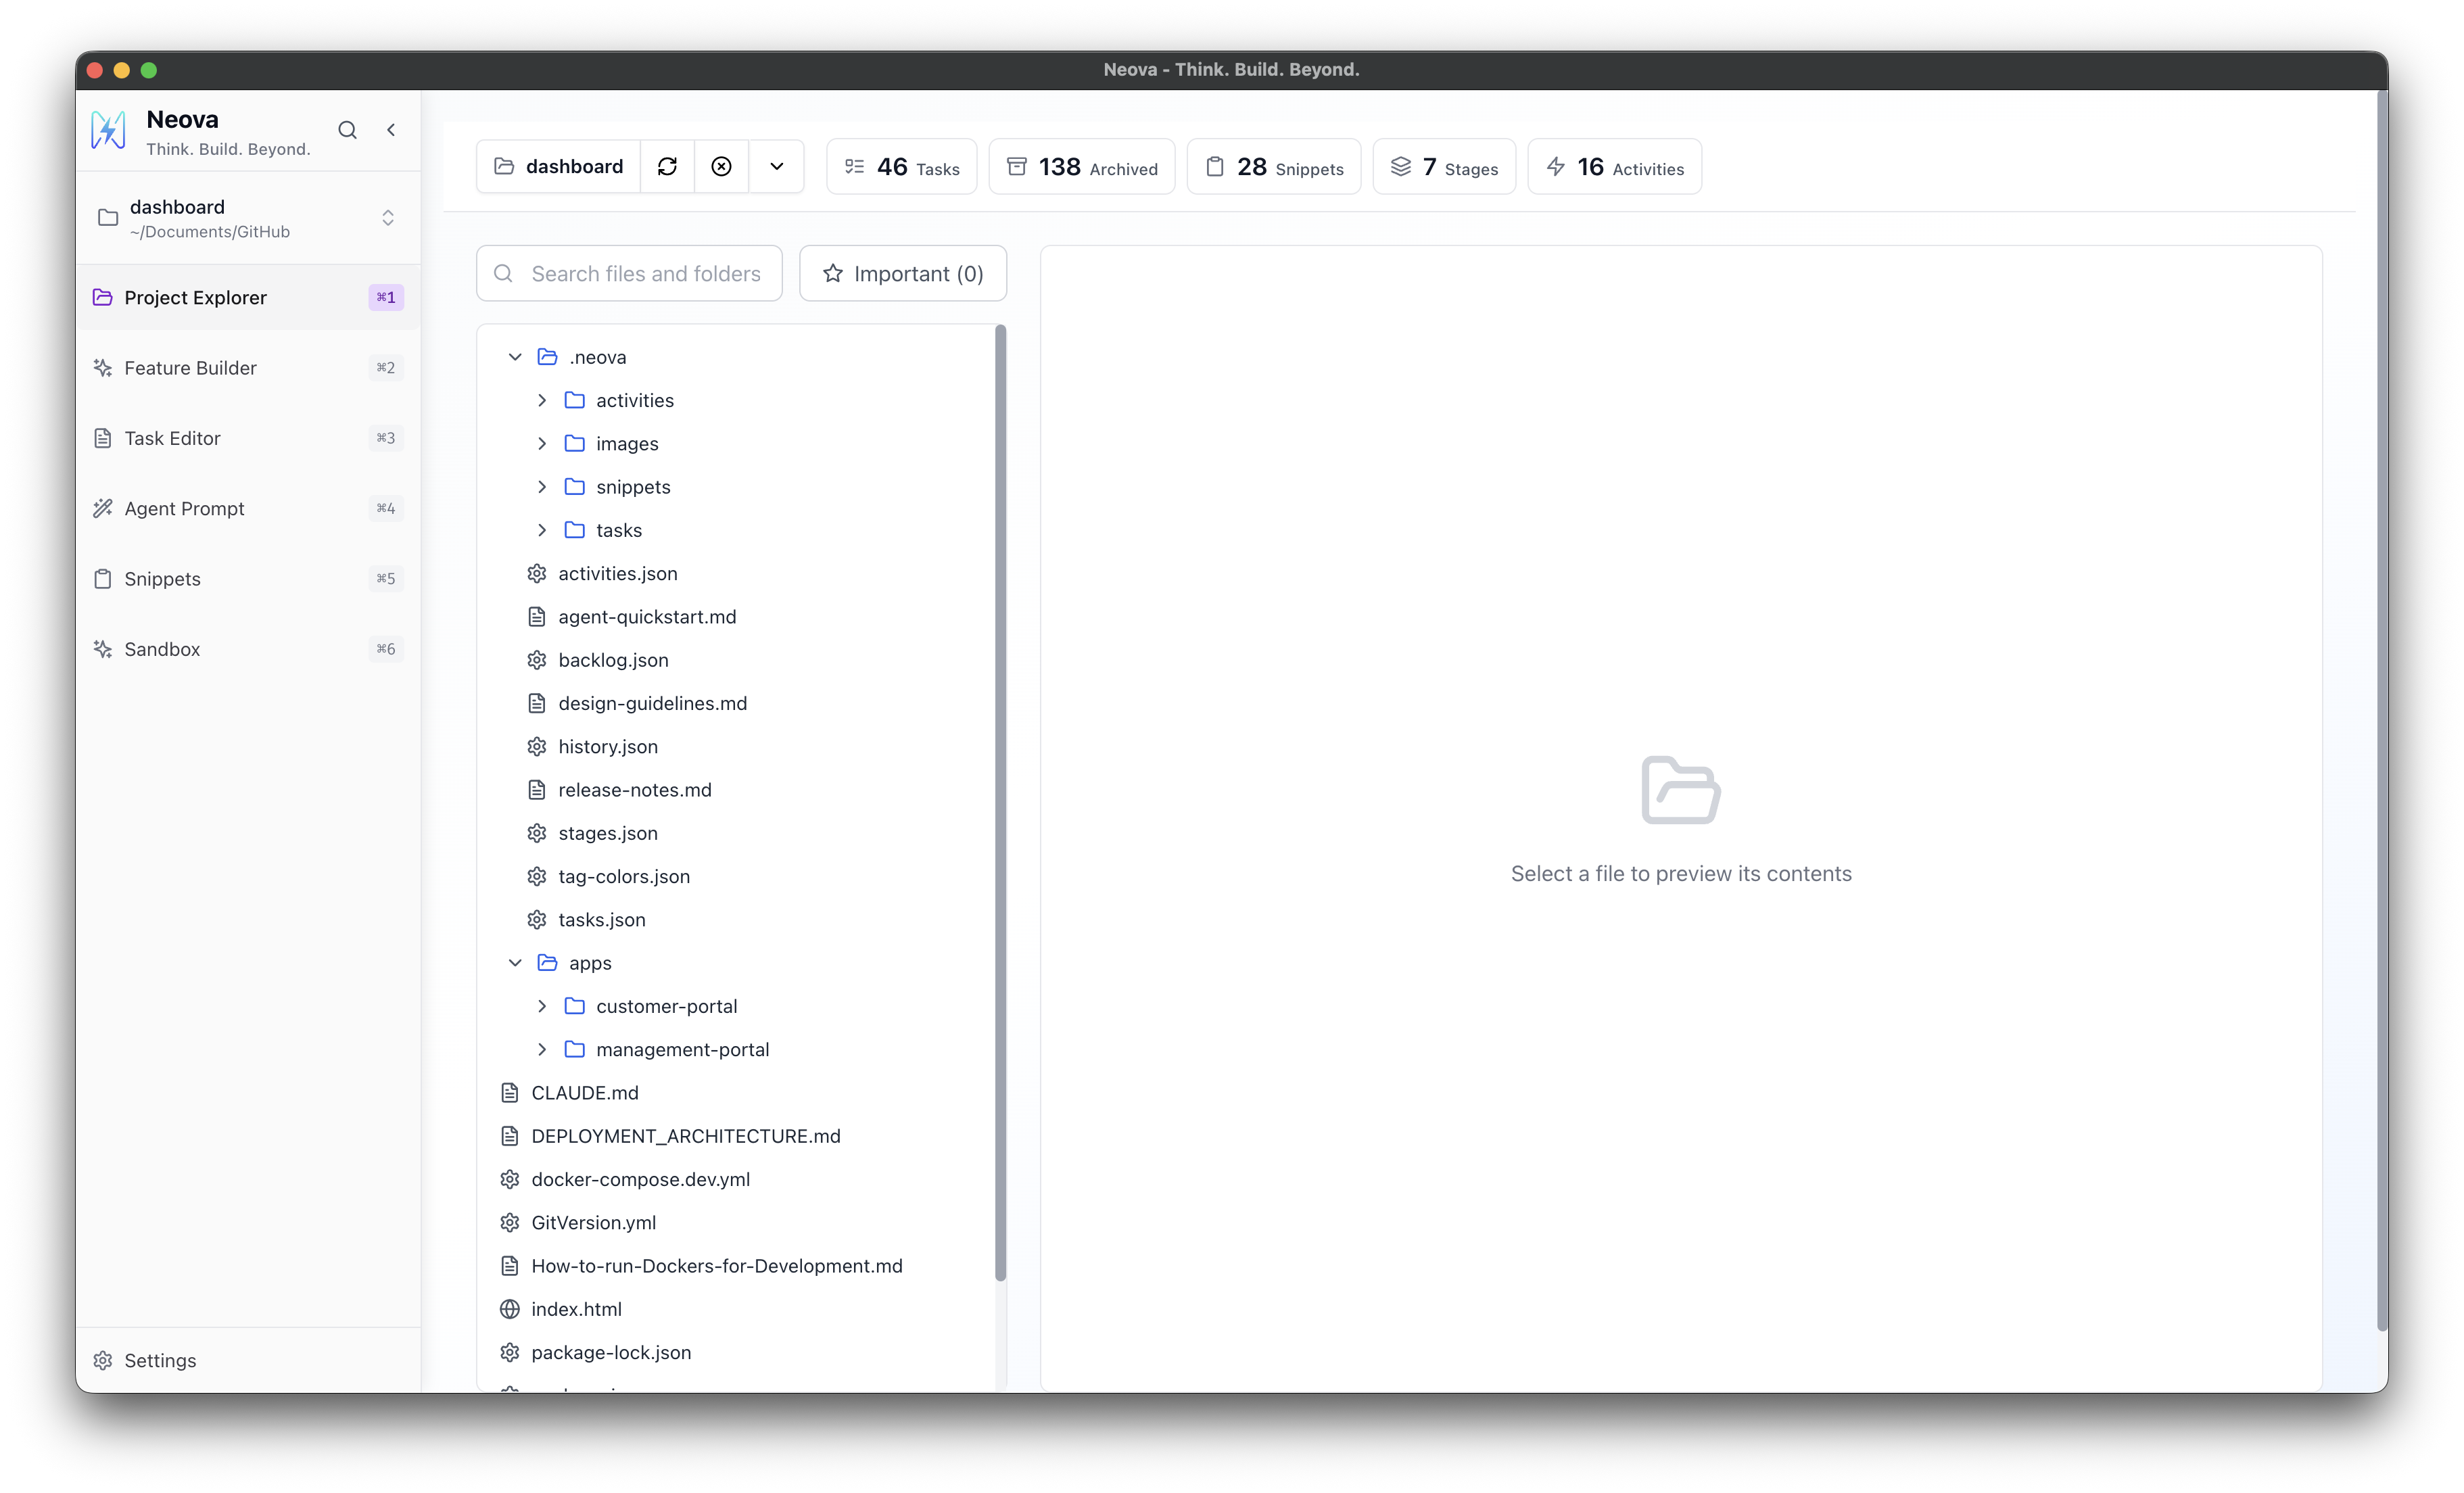Collapse the .neova folder
This screenshot has height=1493, width=2464.
pyautogui.click(x=515, y=356)
